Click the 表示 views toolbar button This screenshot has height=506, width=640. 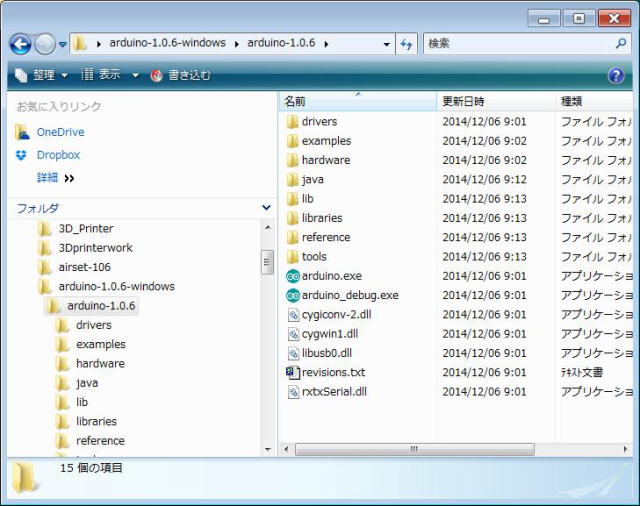100,75
